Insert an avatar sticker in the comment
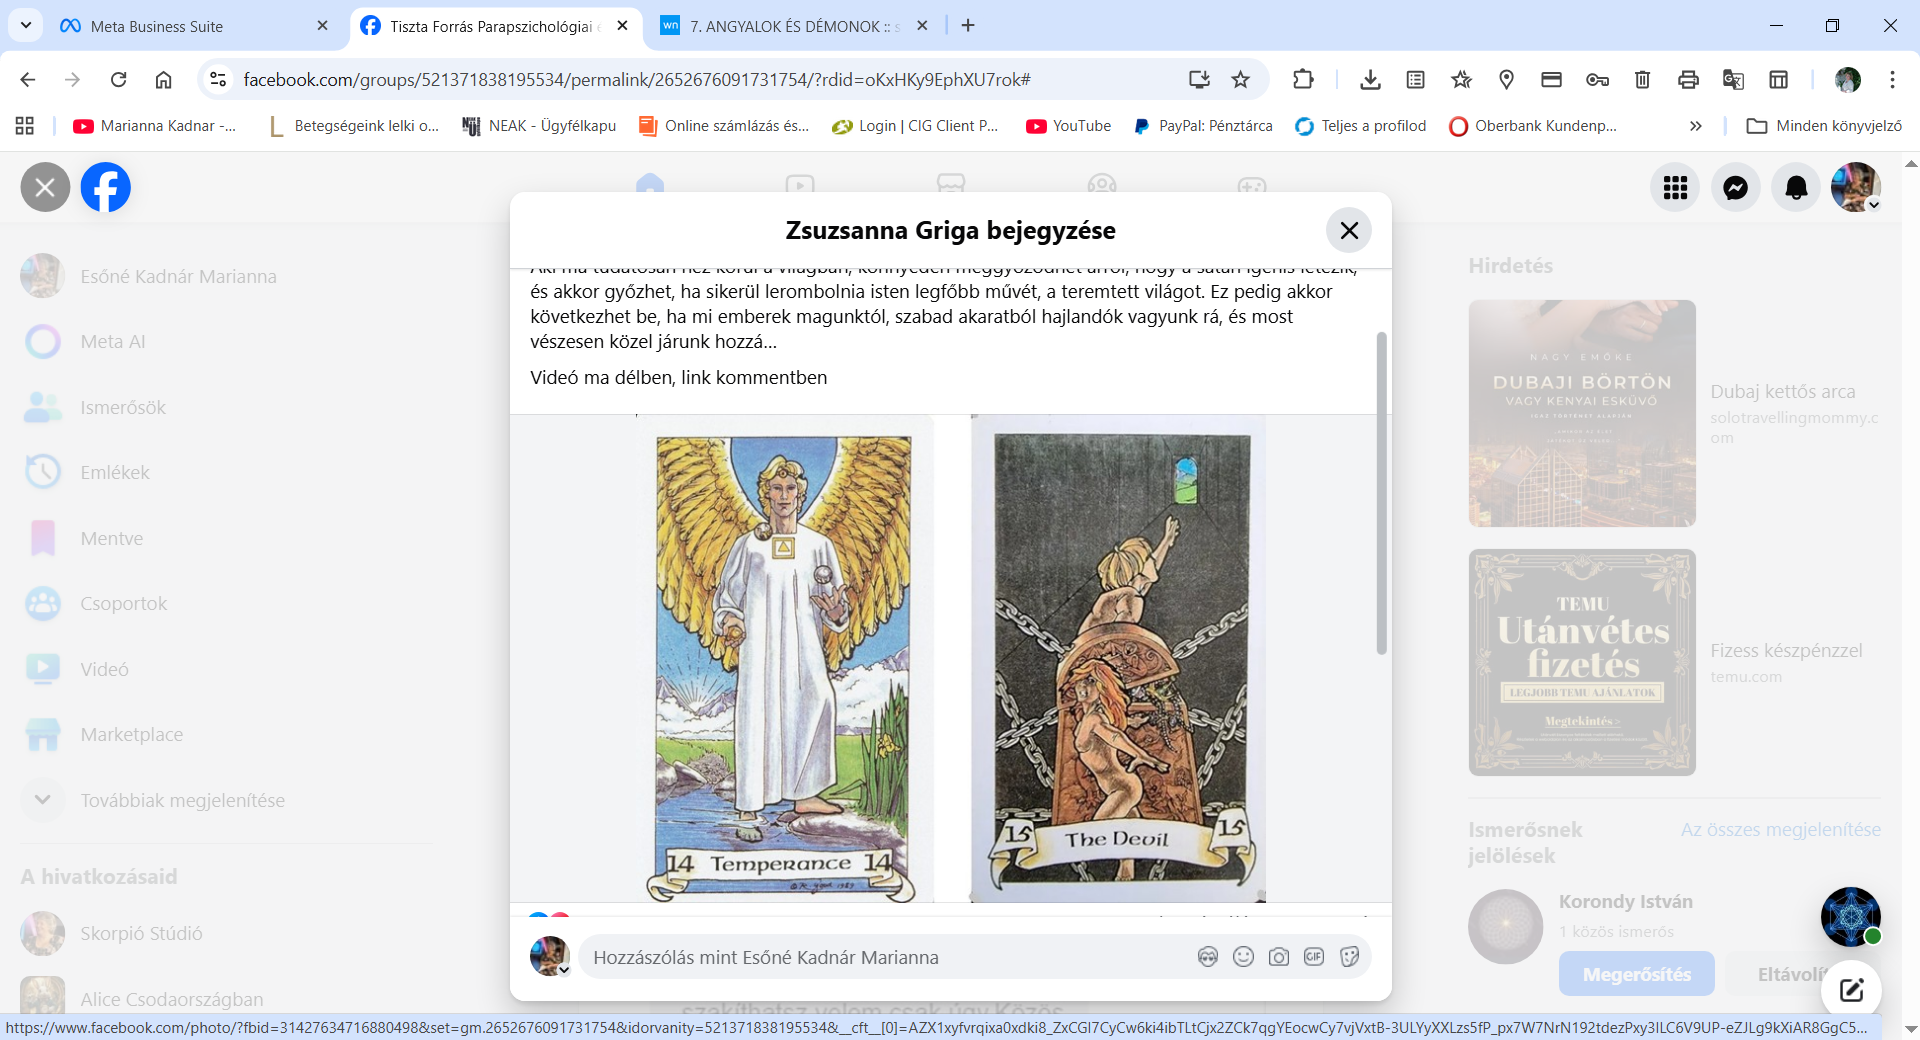 point(1208,957)
